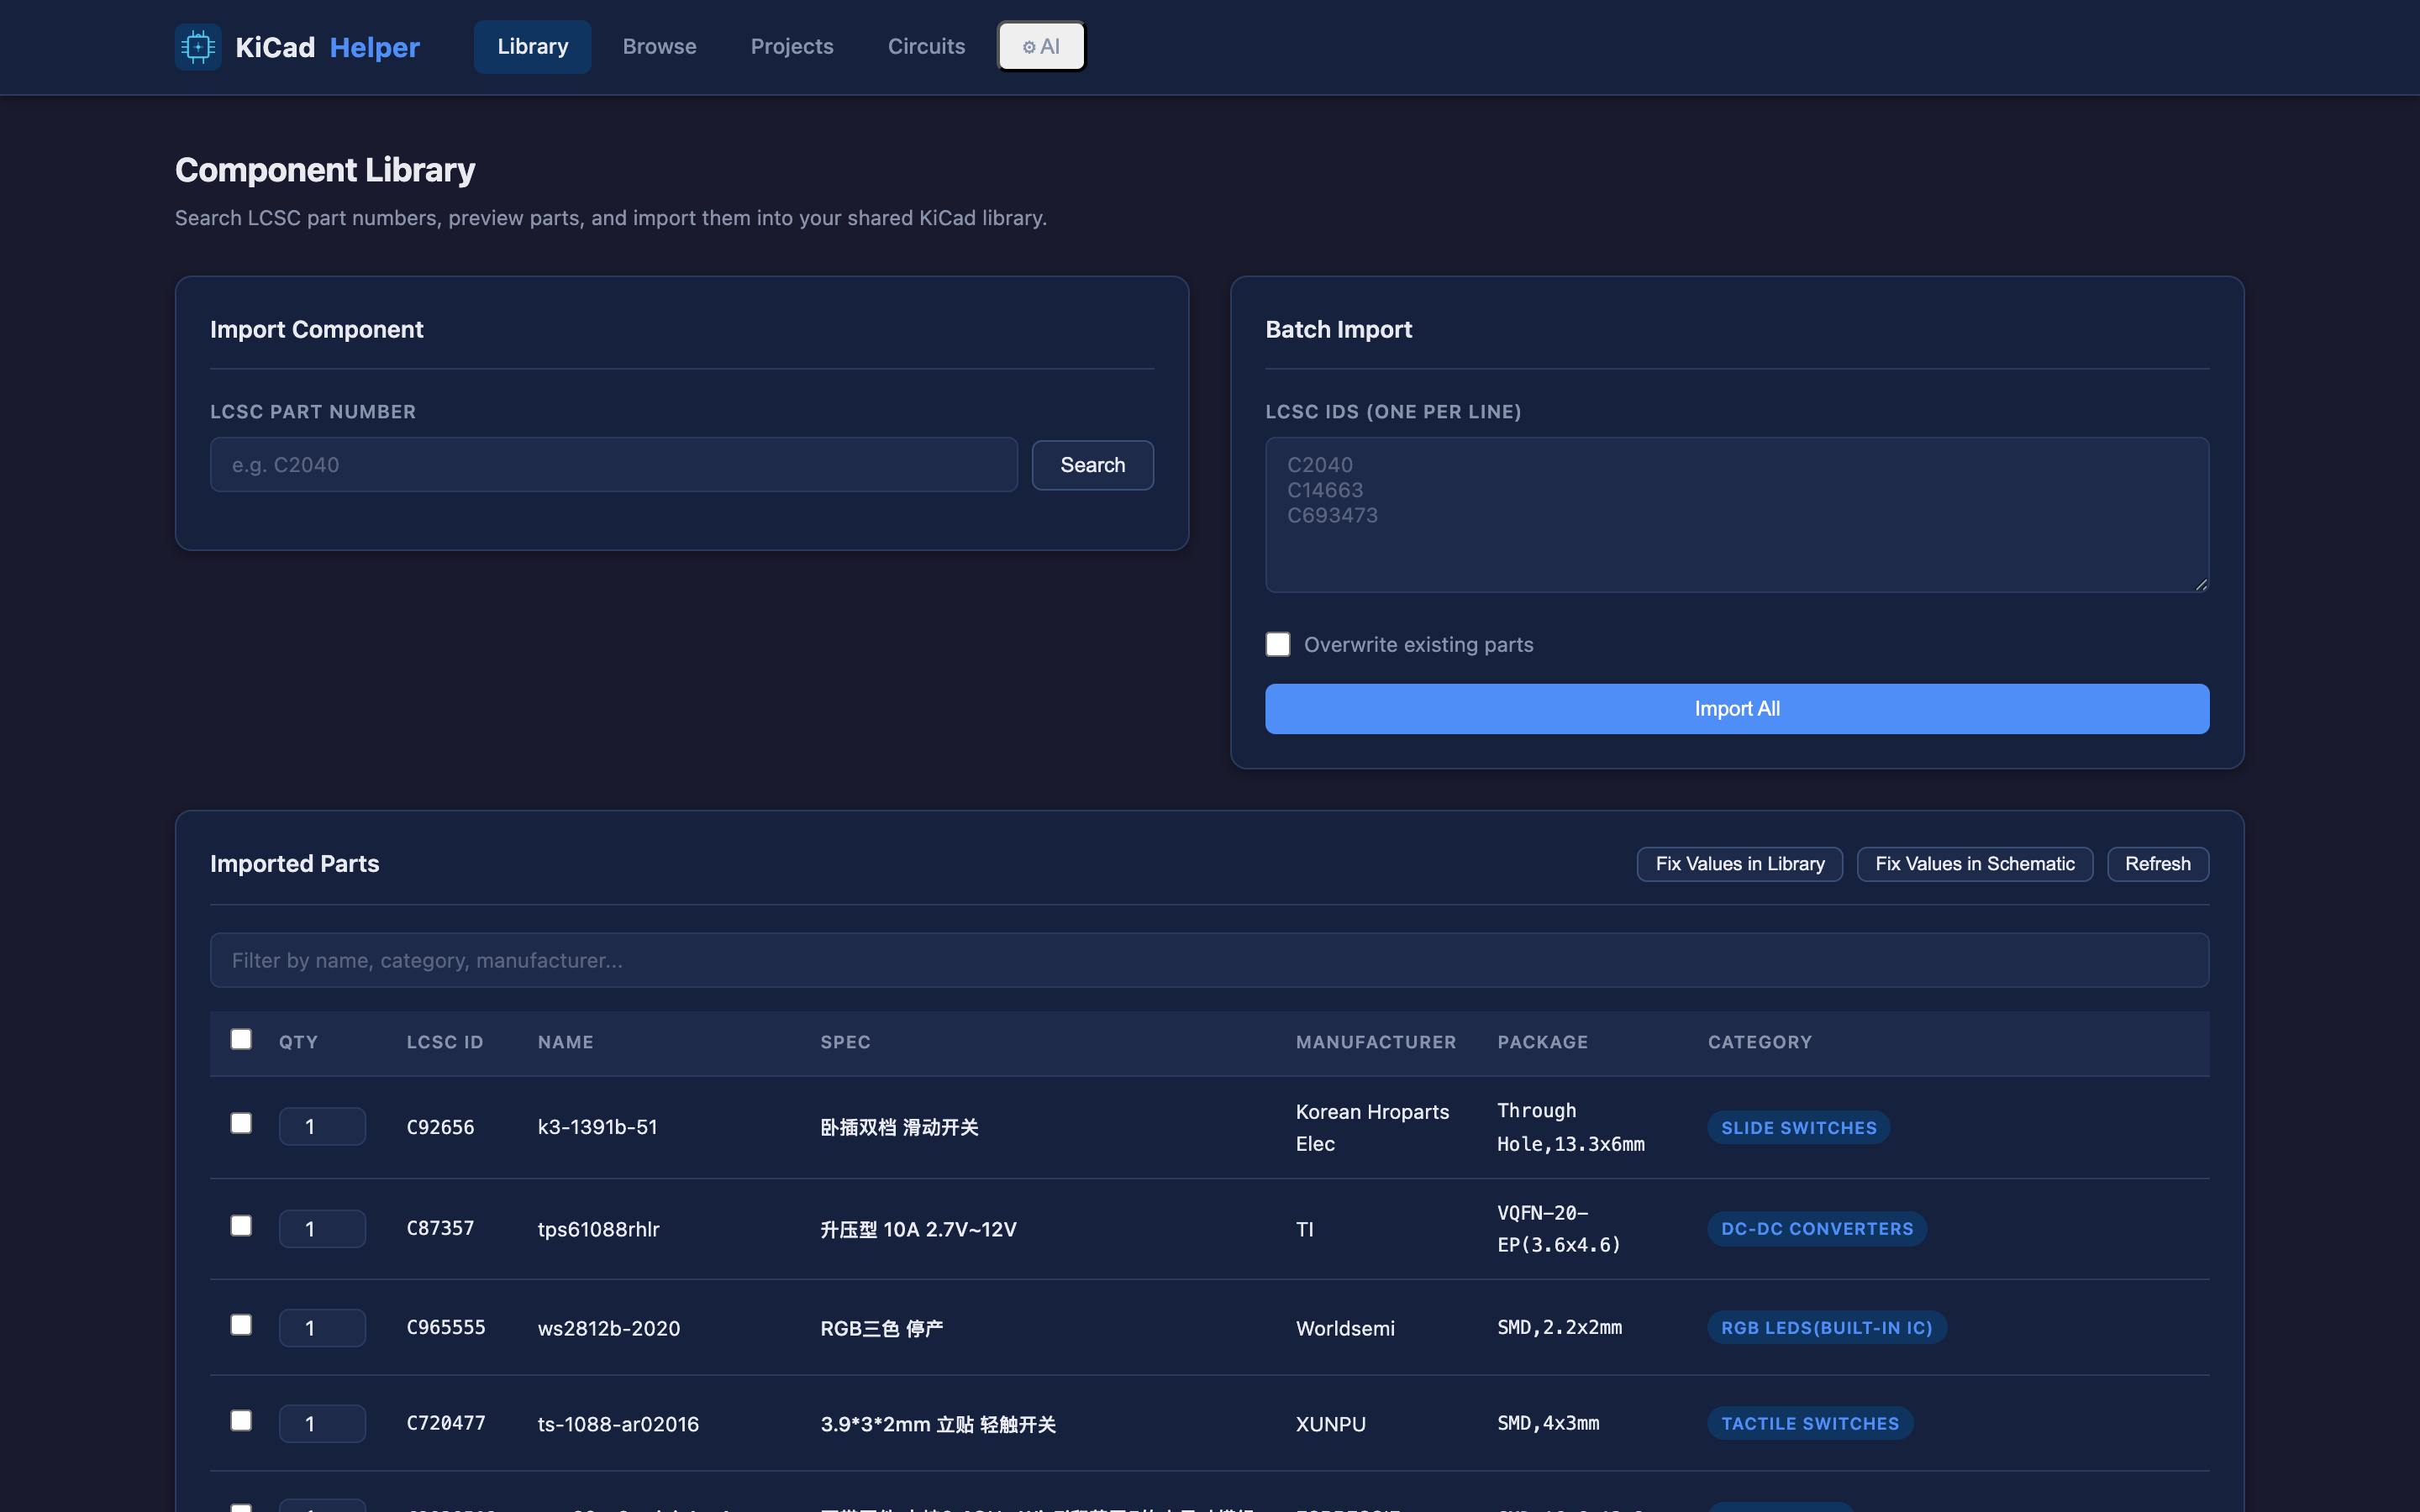The height and width of the screenshot is (1512, 2420).
Task: Open the AI settings button
Action: [x=1041, y=47]
